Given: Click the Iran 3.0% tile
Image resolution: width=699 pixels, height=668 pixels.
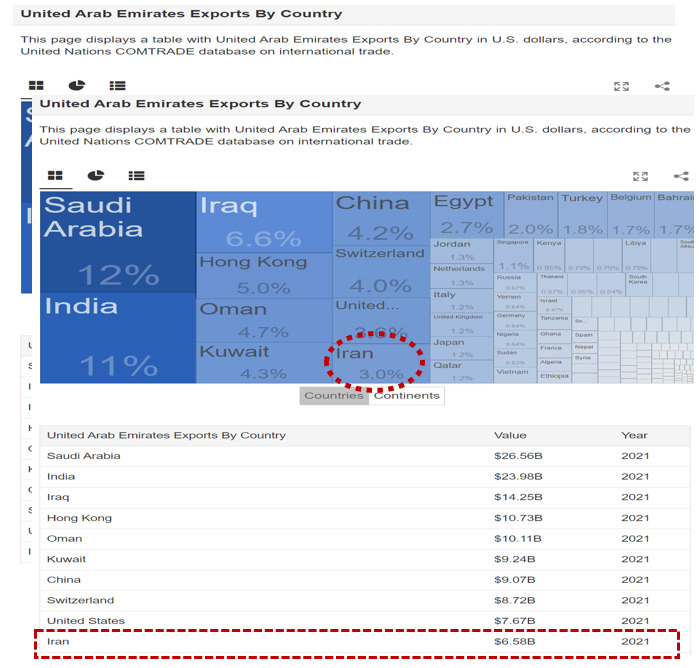Looking at the screenshot, I should point(381,363).
